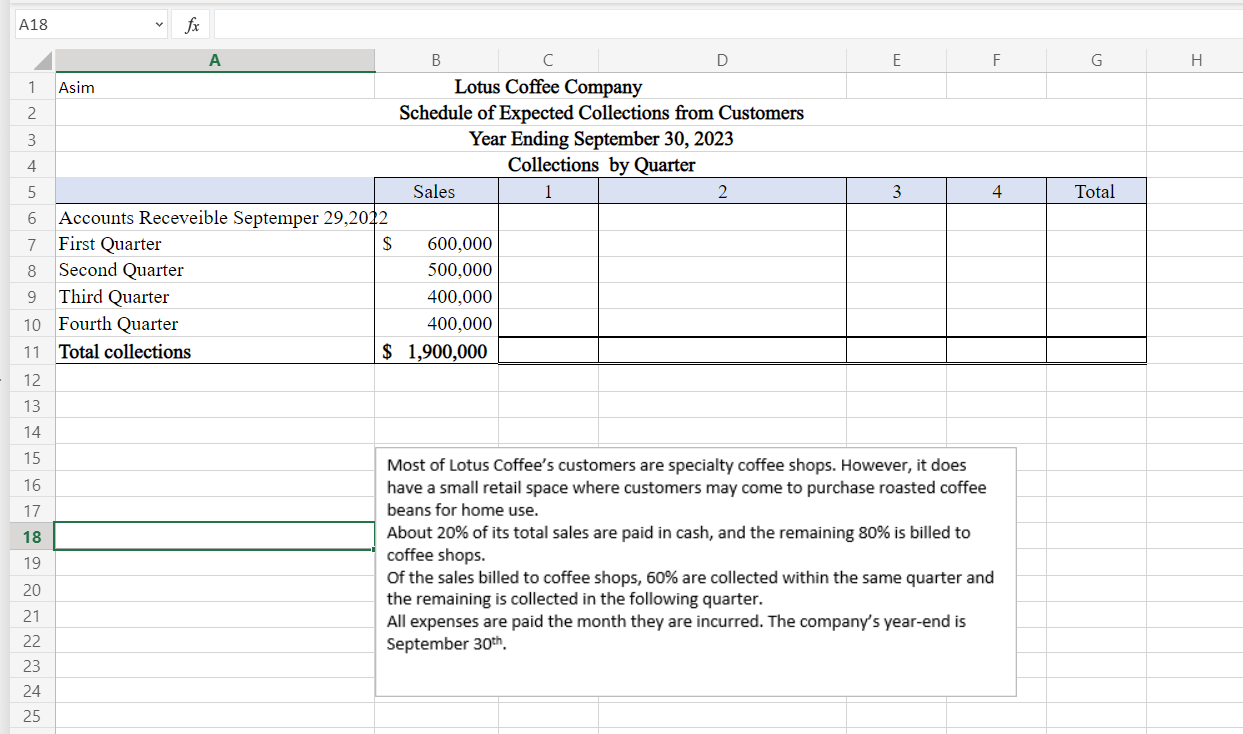This screenshot has width=1243, height=734.
Task: Select the Fourth Quarter label cell
Action: pyautogui.click(x=118, y=324)
